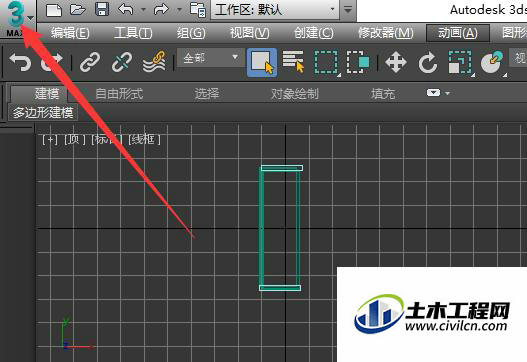Screen dimensions: 527x362
Task: Open the 修改器(M) menu
Action: (386, 33)
